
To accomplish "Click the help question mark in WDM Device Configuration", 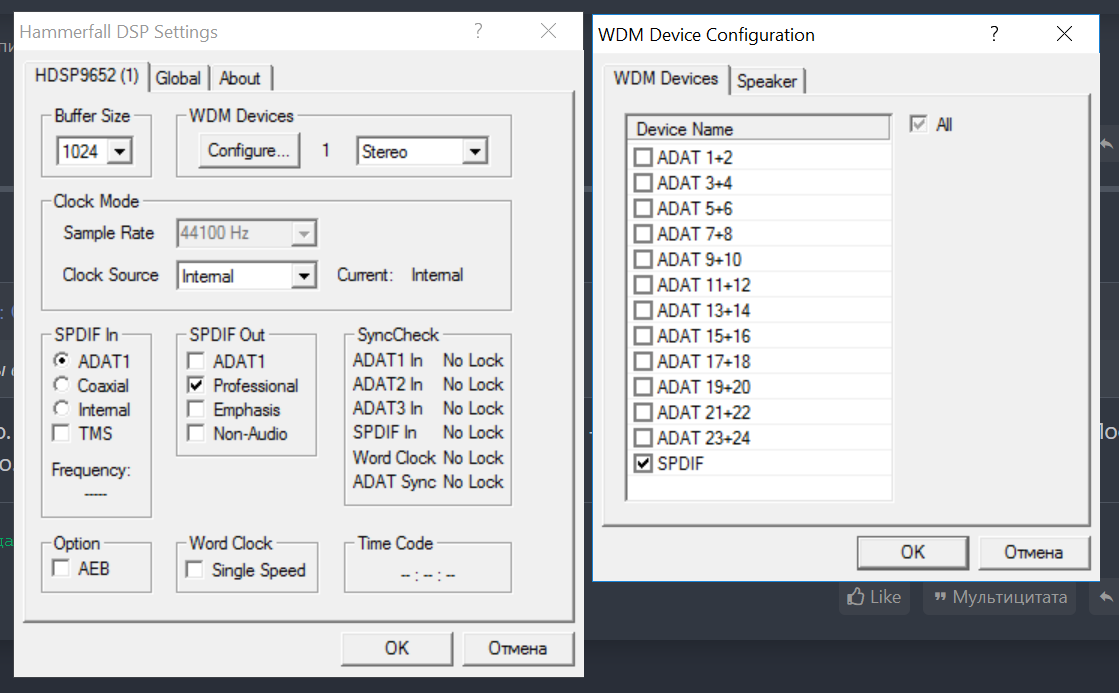I will coord(994,34).
